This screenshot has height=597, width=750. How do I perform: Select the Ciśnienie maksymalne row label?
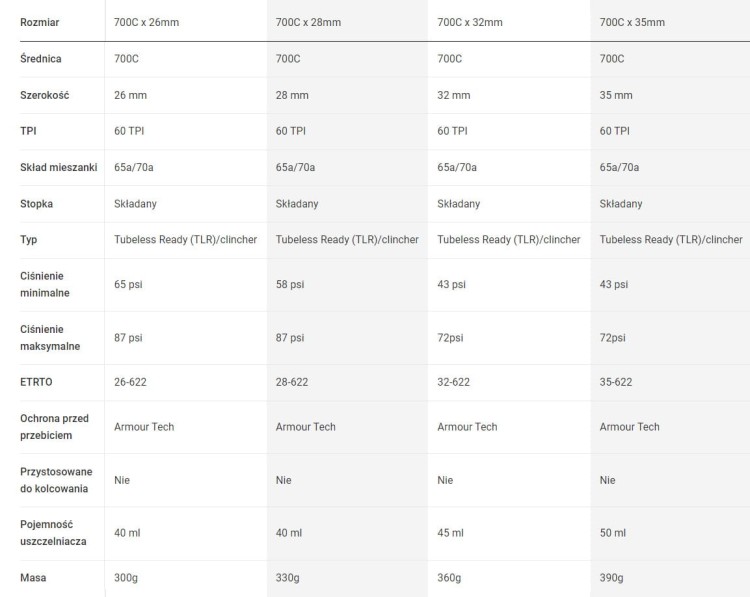tap(50, 338)
